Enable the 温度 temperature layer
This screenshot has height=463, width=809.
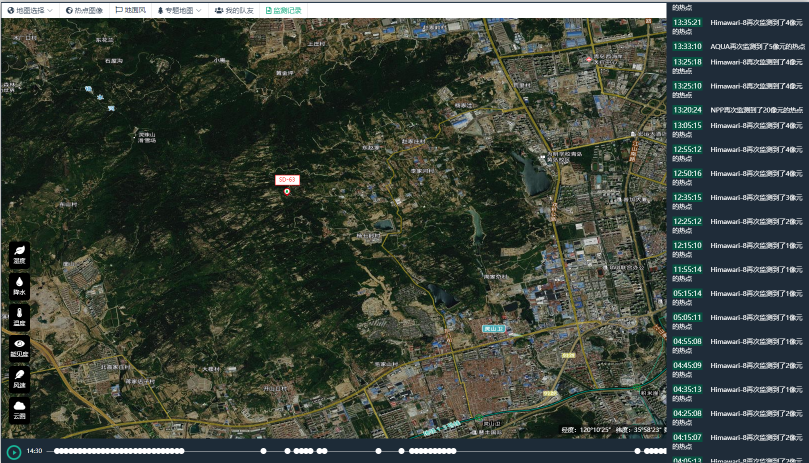click(19, 318)
